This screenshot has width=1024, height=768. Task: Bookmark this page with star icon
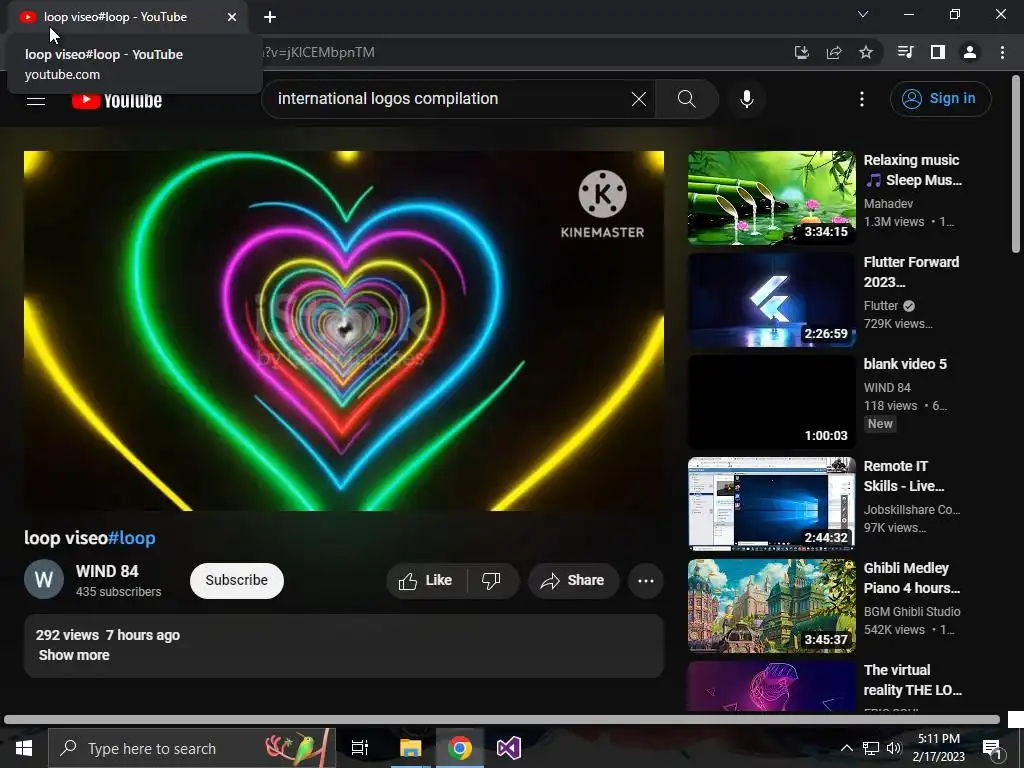[x=866, y=52]
